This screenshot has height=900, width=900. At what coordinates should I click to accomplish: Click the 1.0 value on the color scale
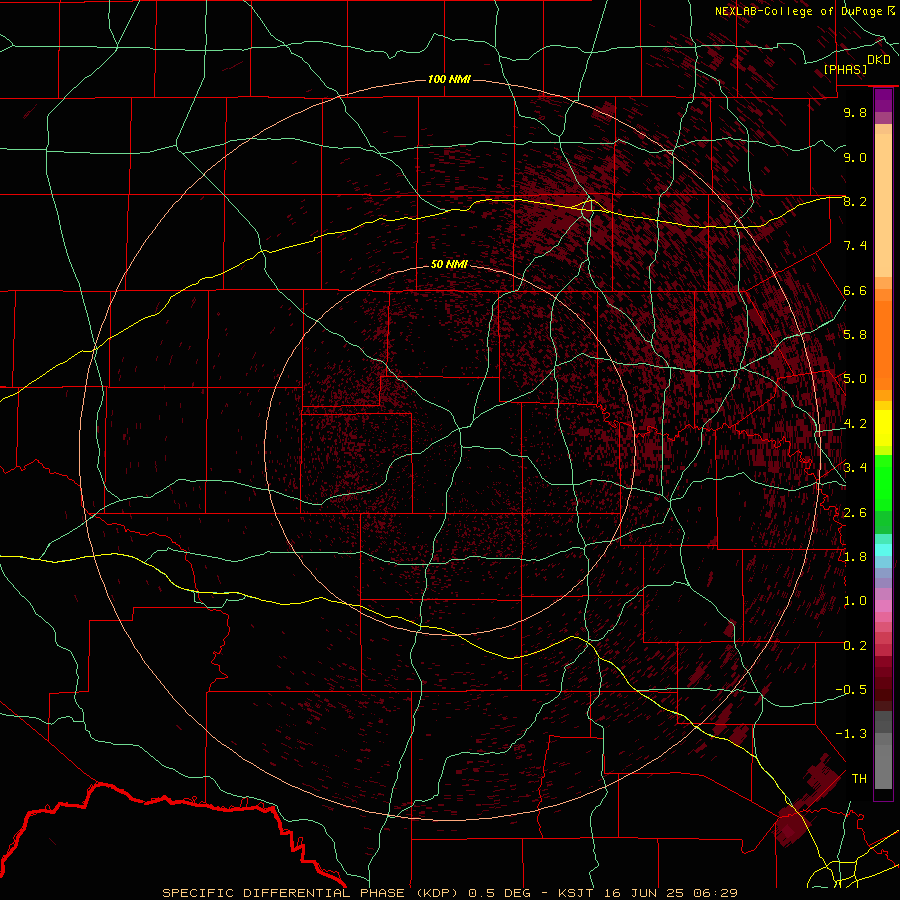tap(855, 600)
